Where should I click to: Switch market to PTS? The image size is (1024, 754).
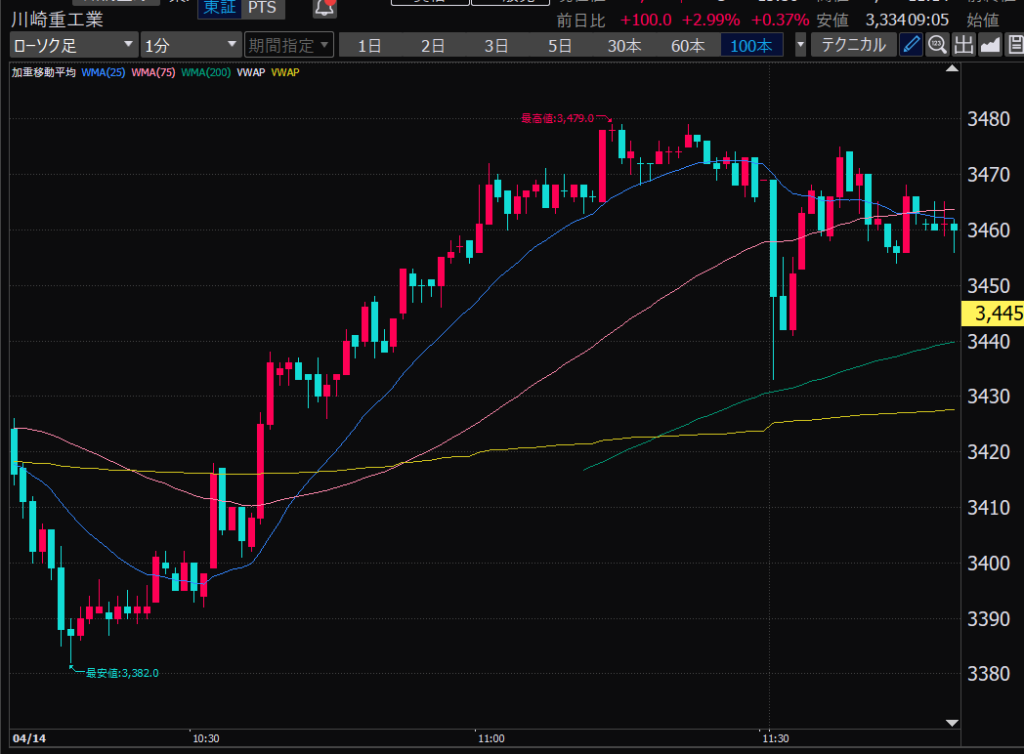(x=264, y=9)
